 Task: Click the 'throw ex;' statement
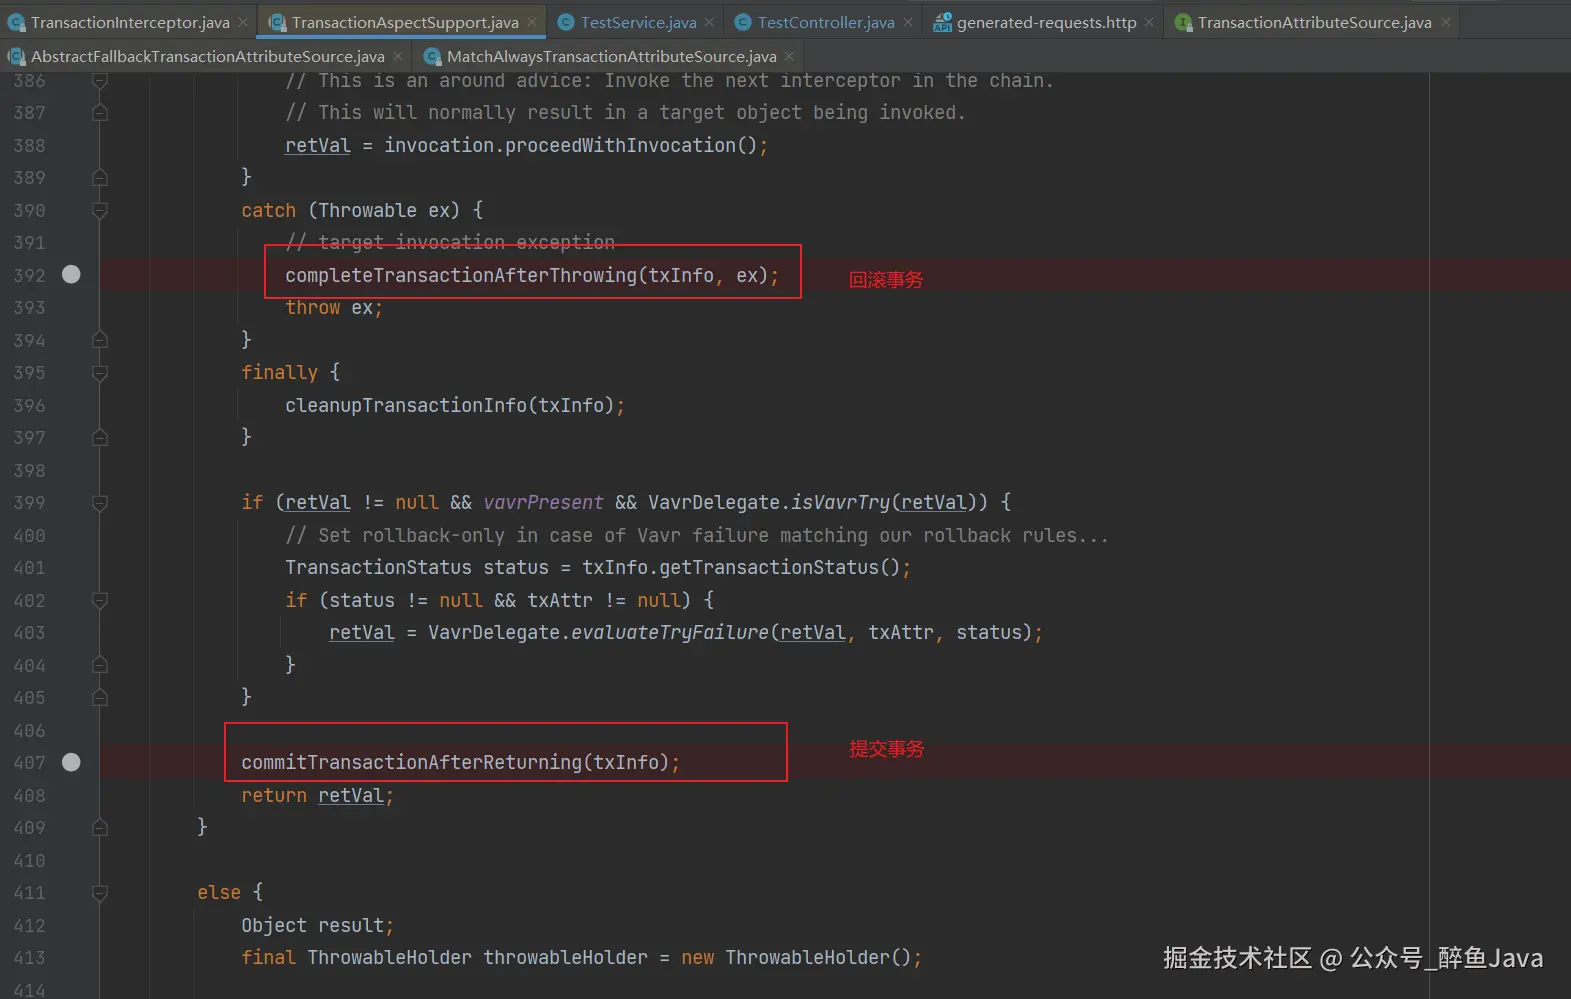[x=334, y=307]
